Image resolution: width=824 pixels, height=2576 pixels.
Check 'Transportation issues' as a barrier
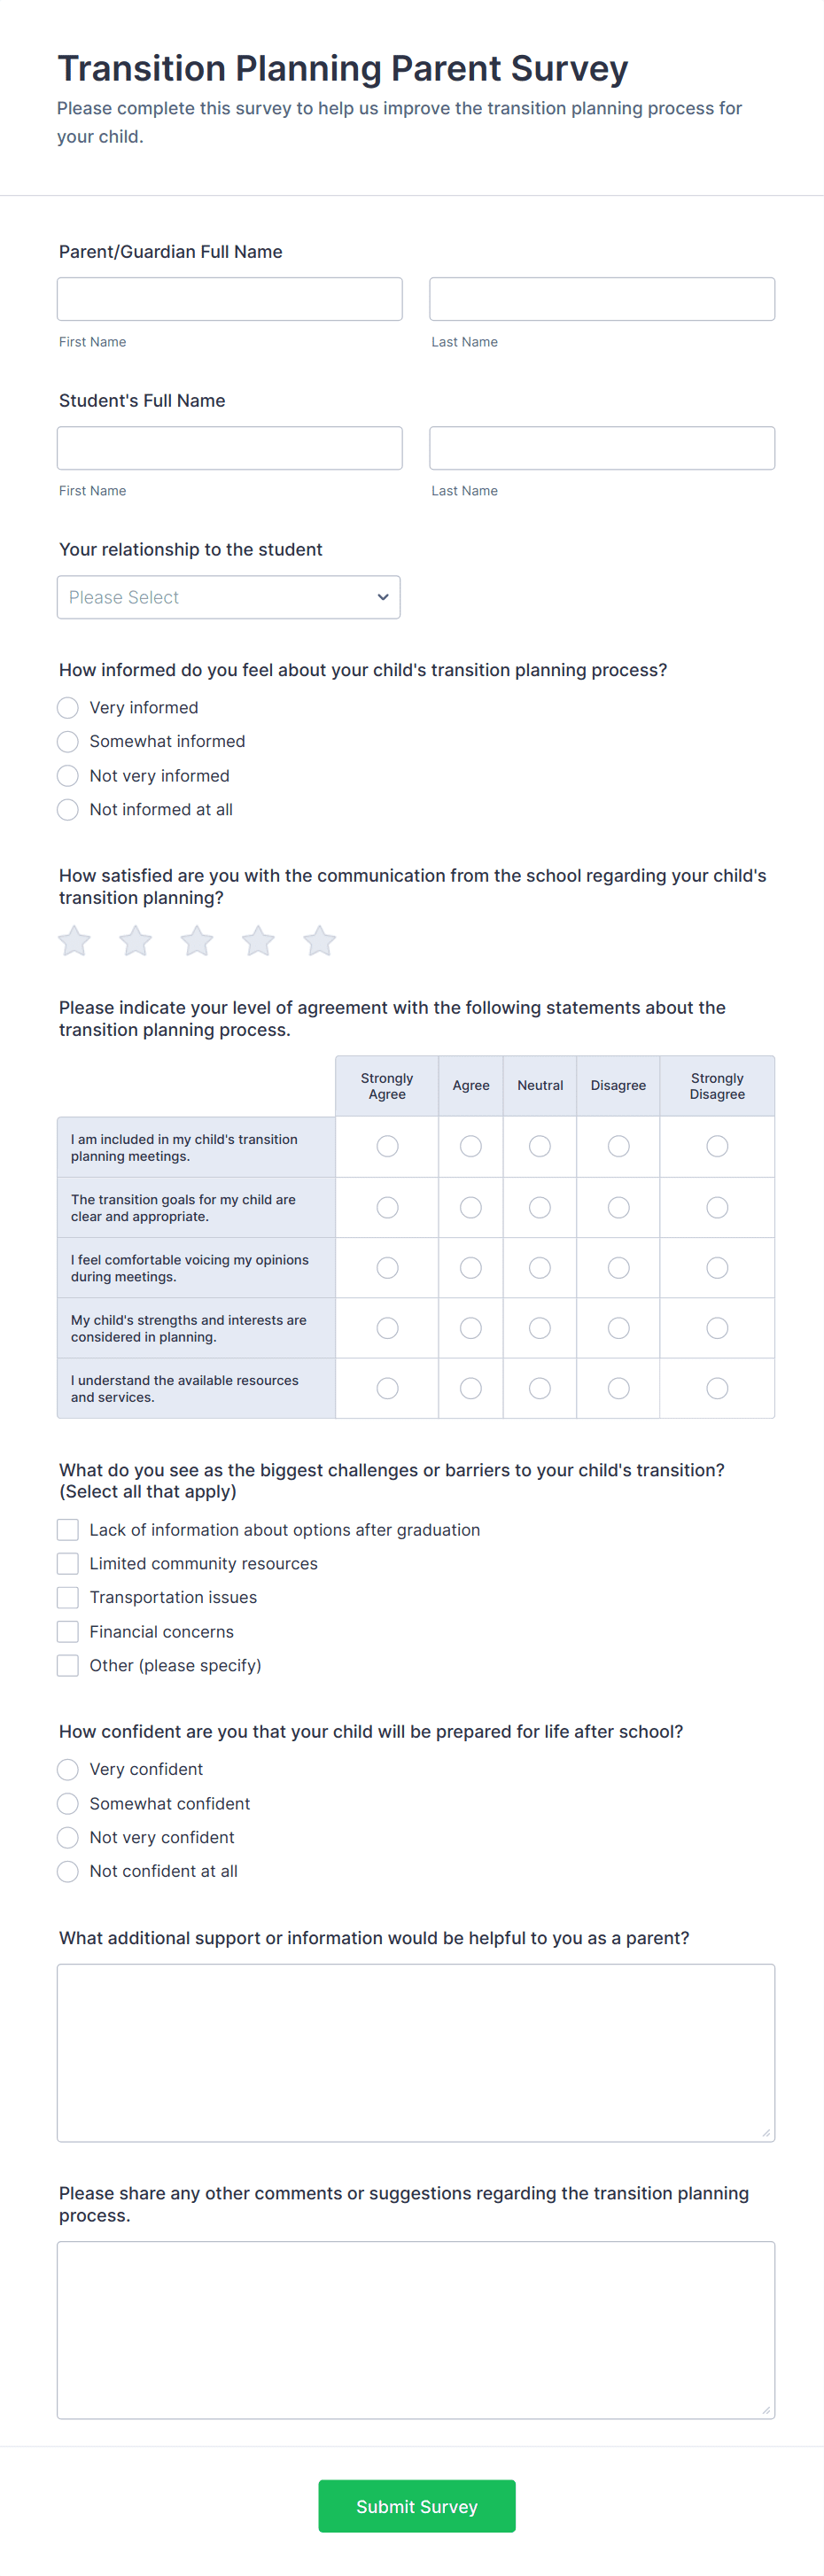coord(67,1597)
